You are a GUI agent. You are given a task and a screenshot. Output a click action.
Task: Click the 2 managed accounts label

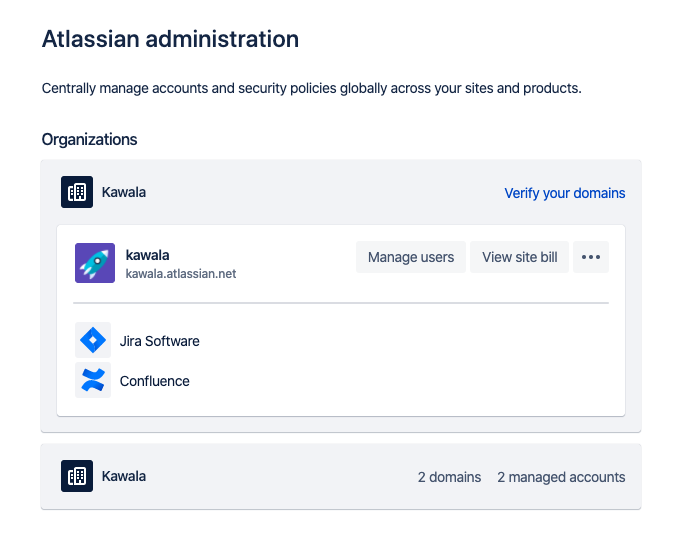561,477
